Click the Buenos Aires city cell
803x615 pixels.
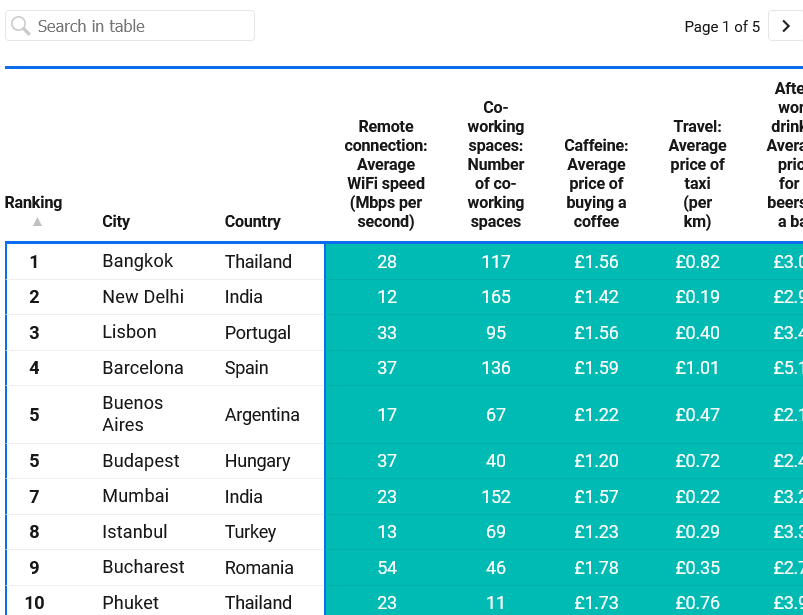pos(132,414)
